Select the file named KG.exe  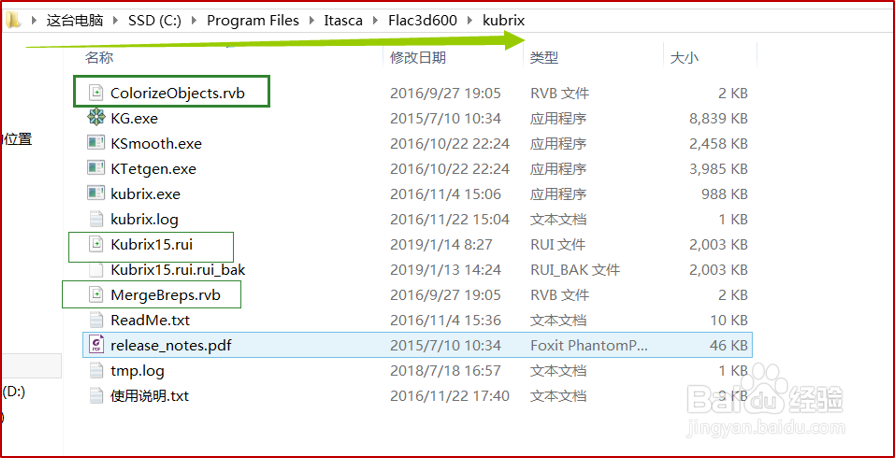pyautogui.click(x=134, y=118)
